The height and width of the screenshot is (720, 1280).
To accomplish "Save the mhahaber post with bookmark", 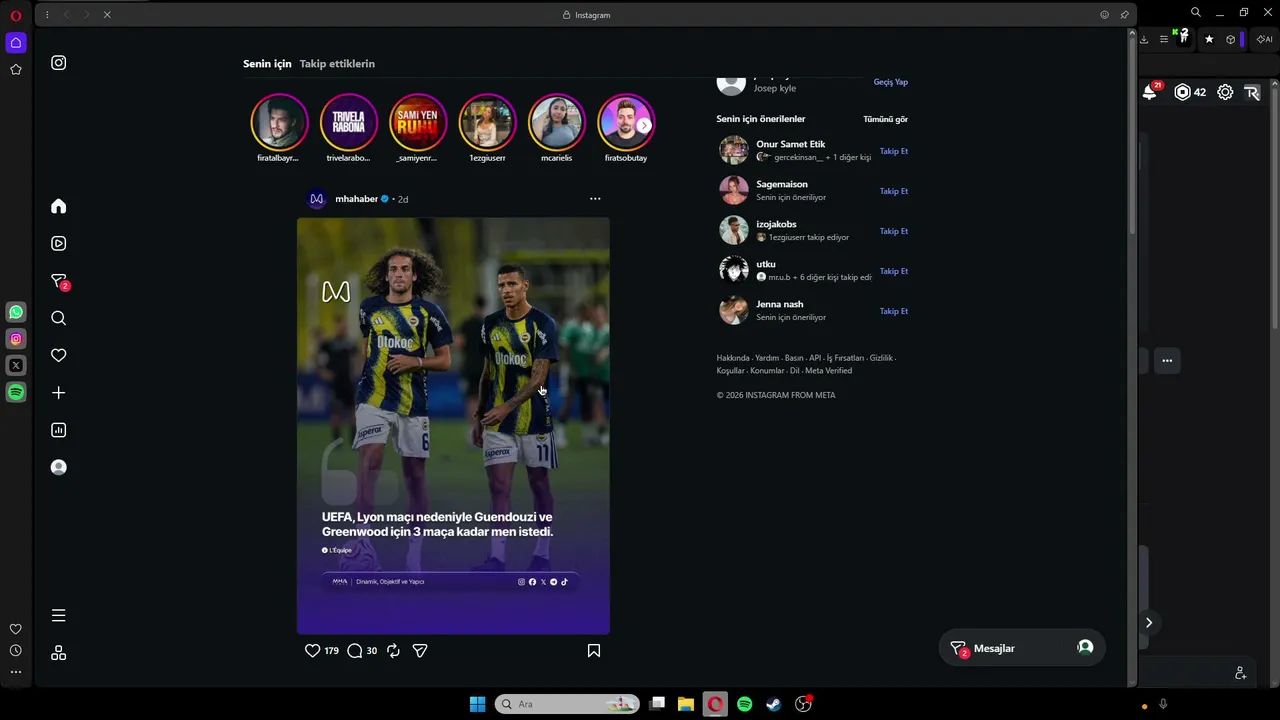I will coord(594,650).
